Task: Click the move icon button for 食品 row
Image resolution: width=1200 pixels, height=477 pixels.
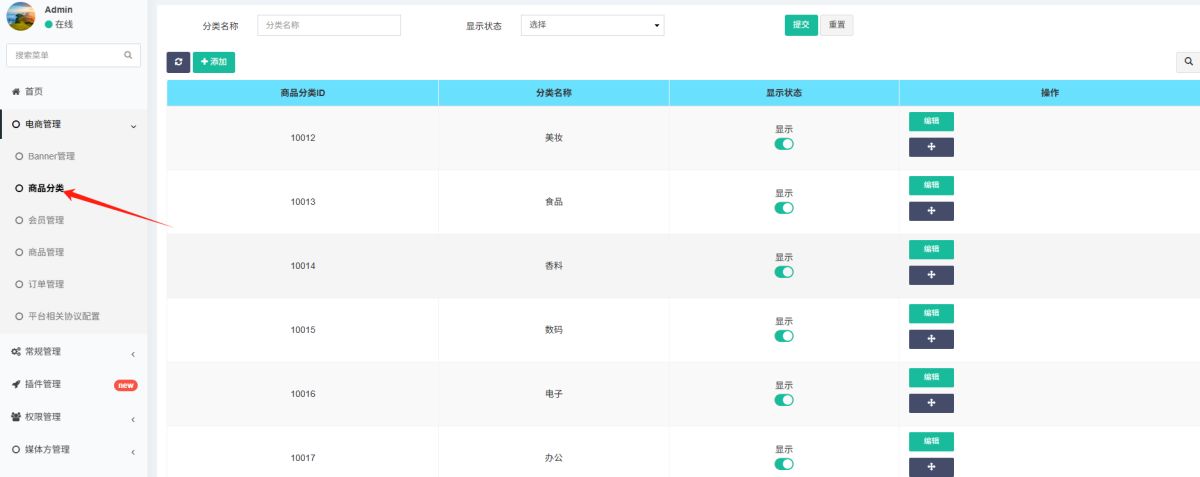Action: (931, 211)
